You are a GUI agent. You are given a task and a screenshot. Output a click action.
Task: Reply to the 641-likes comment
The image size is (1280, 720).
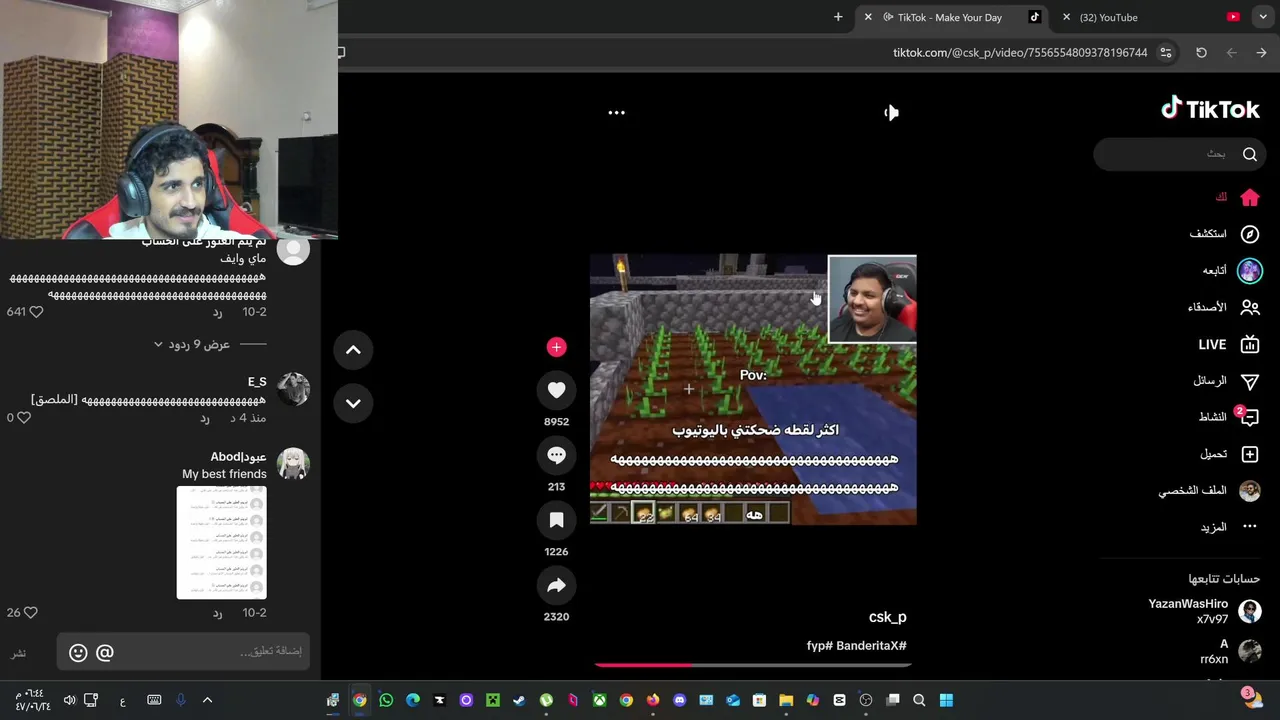(217, 312)
